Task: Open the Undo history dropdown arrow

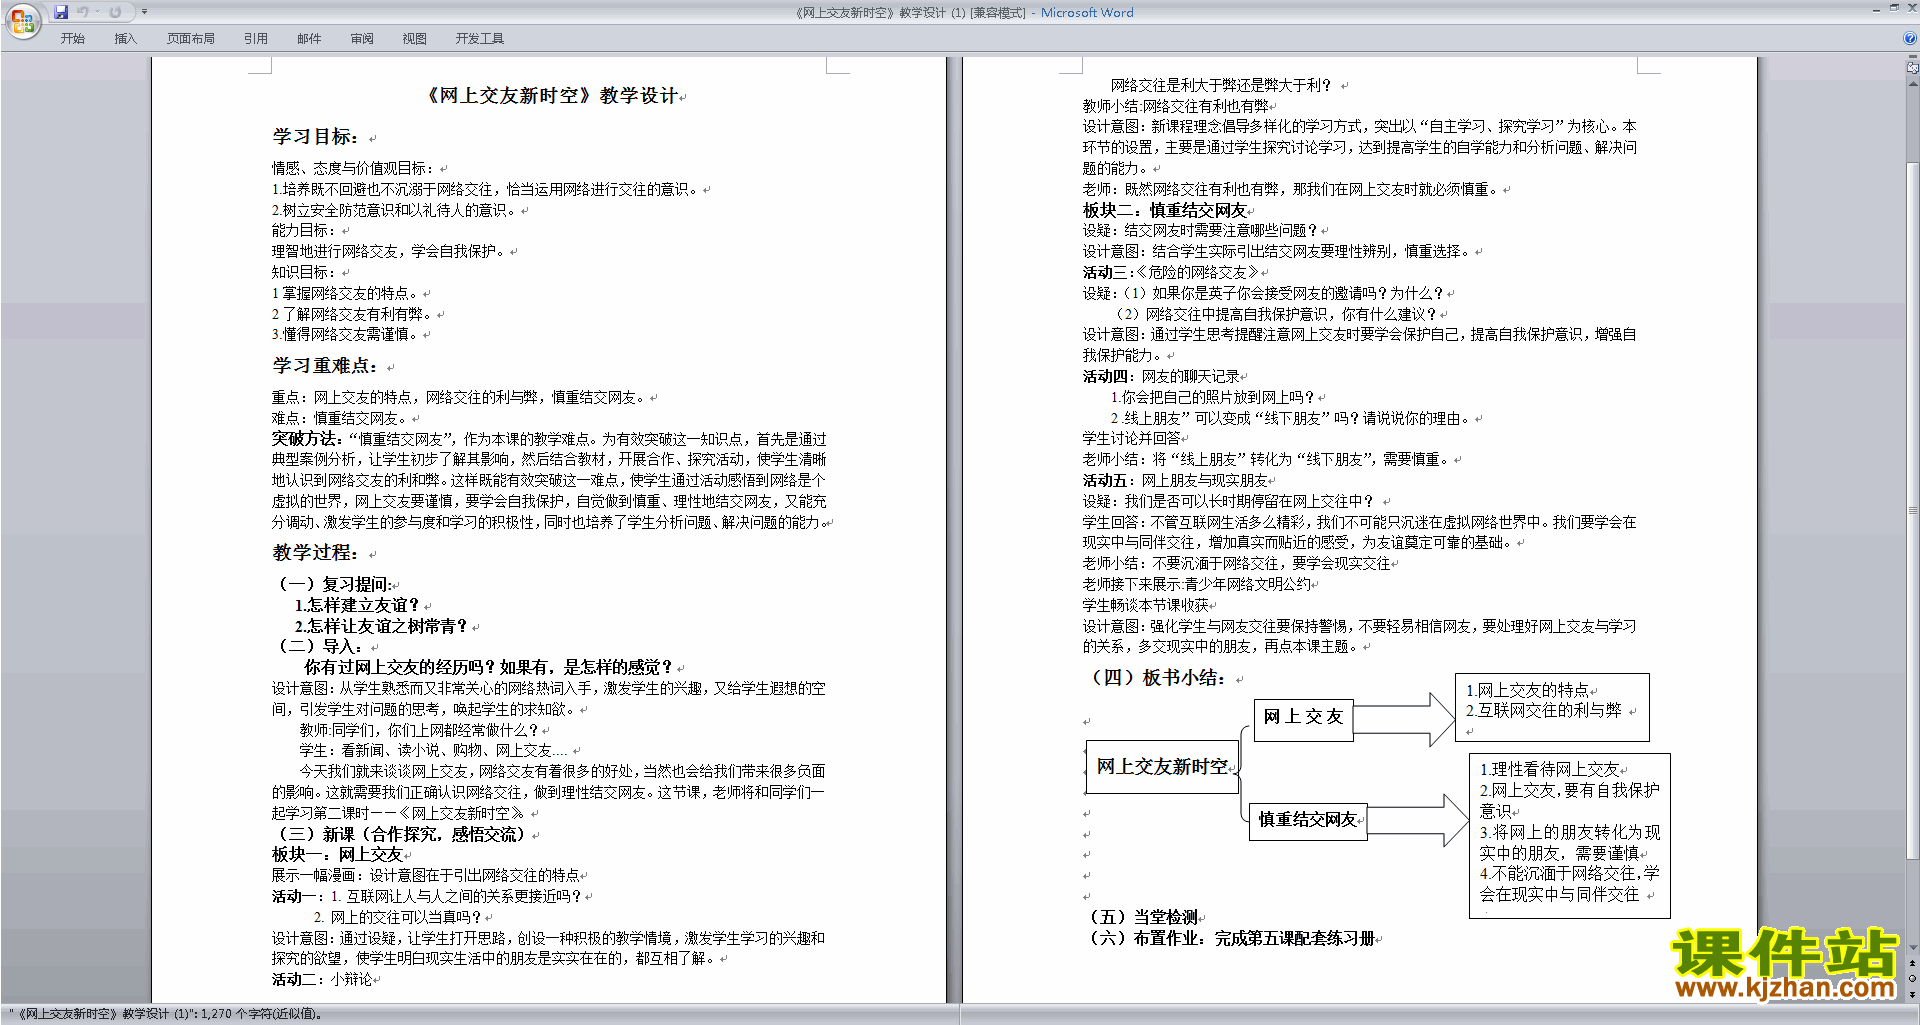Action: 97,12
